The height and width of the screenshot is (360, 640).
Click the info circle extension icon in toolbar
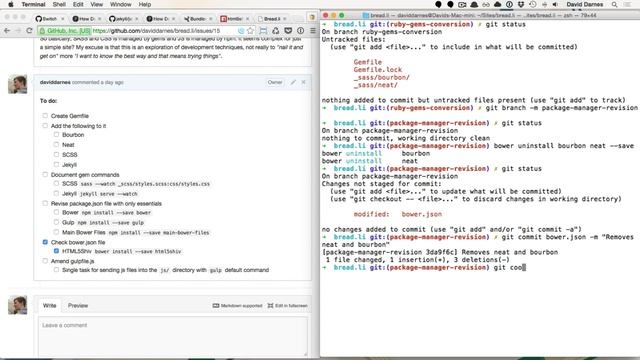pos(300,31)
